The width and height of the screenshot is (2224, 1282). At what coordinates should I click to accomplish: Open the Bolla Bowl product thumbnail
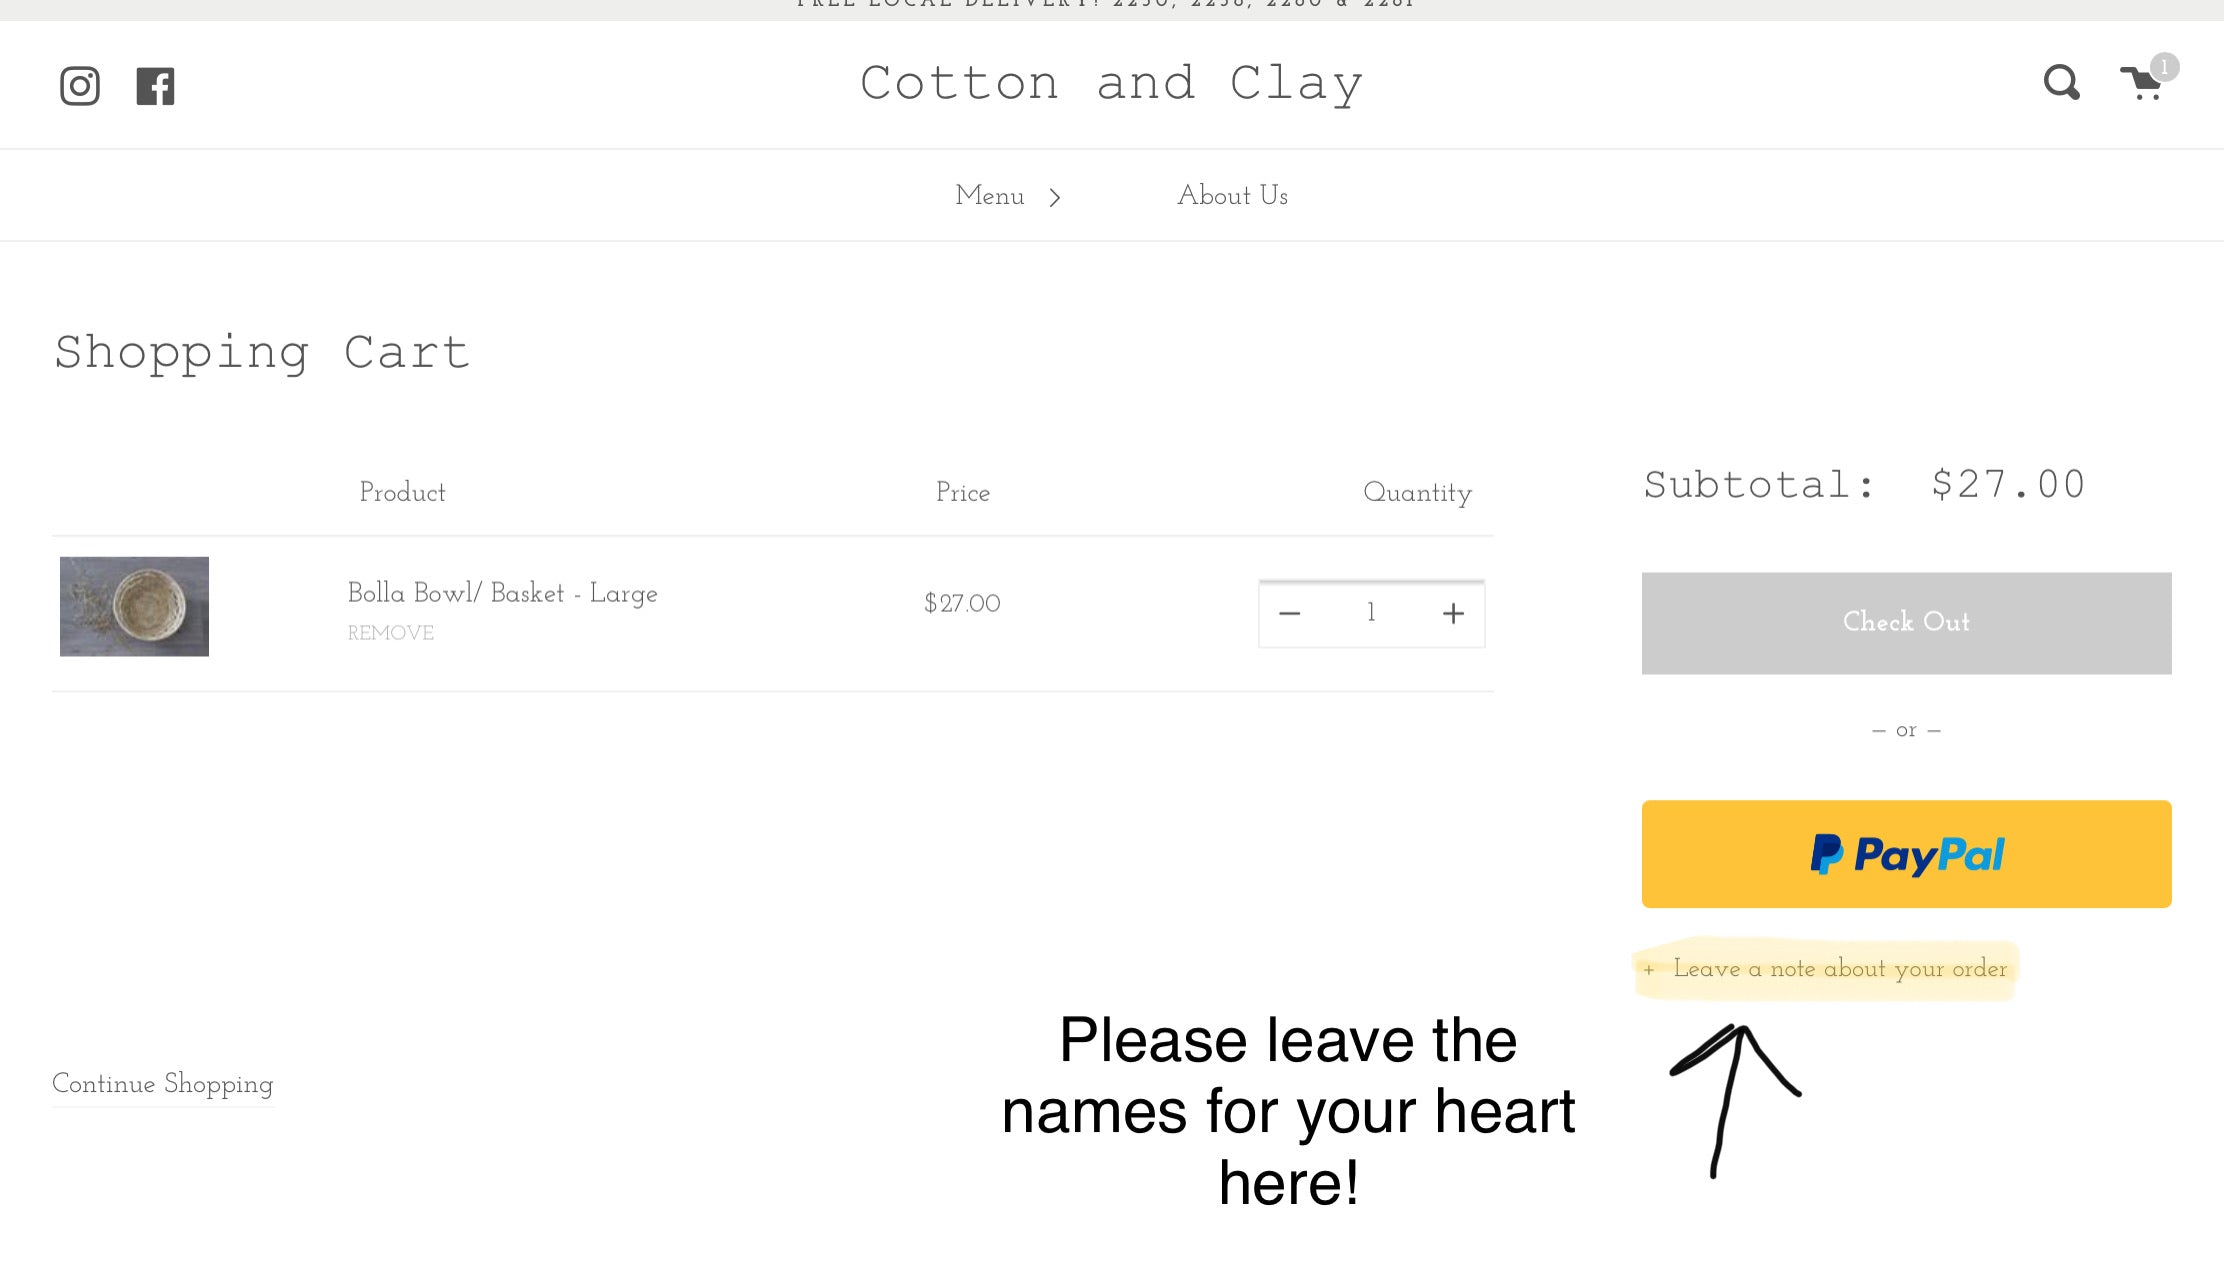134,606
